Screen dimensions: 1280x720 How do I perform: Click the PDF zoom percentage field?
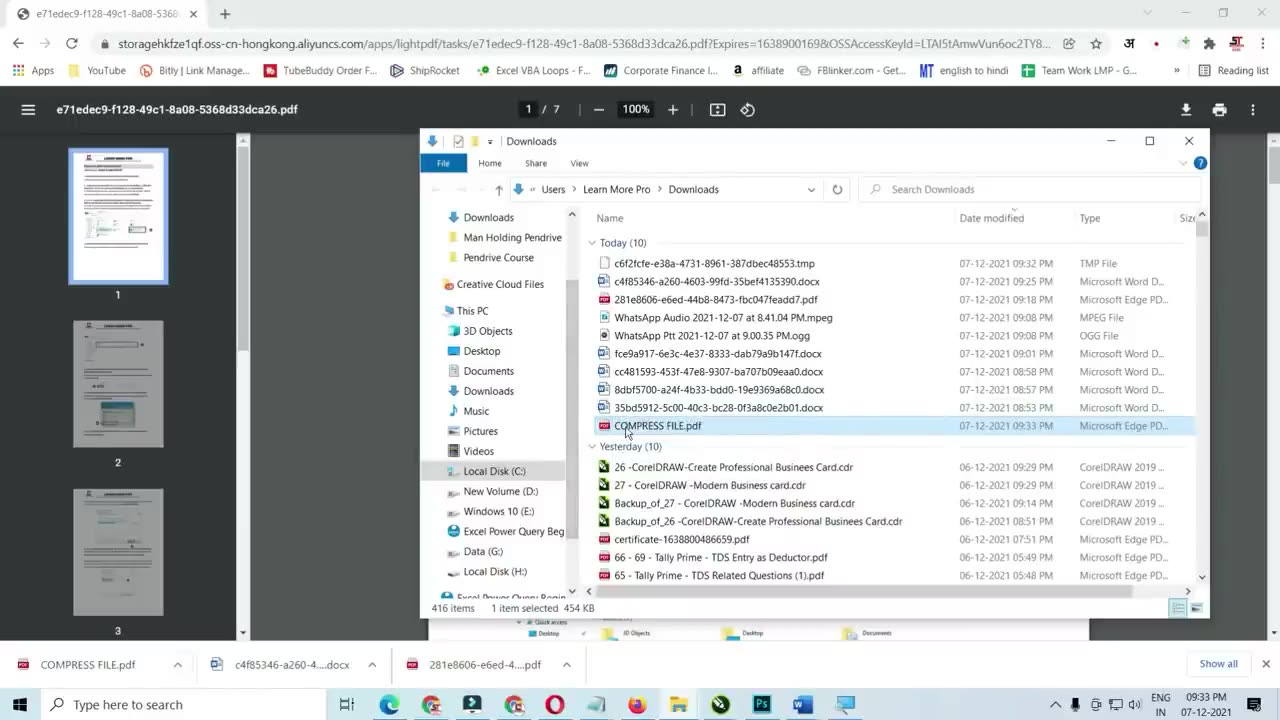[x=636, y=109]
